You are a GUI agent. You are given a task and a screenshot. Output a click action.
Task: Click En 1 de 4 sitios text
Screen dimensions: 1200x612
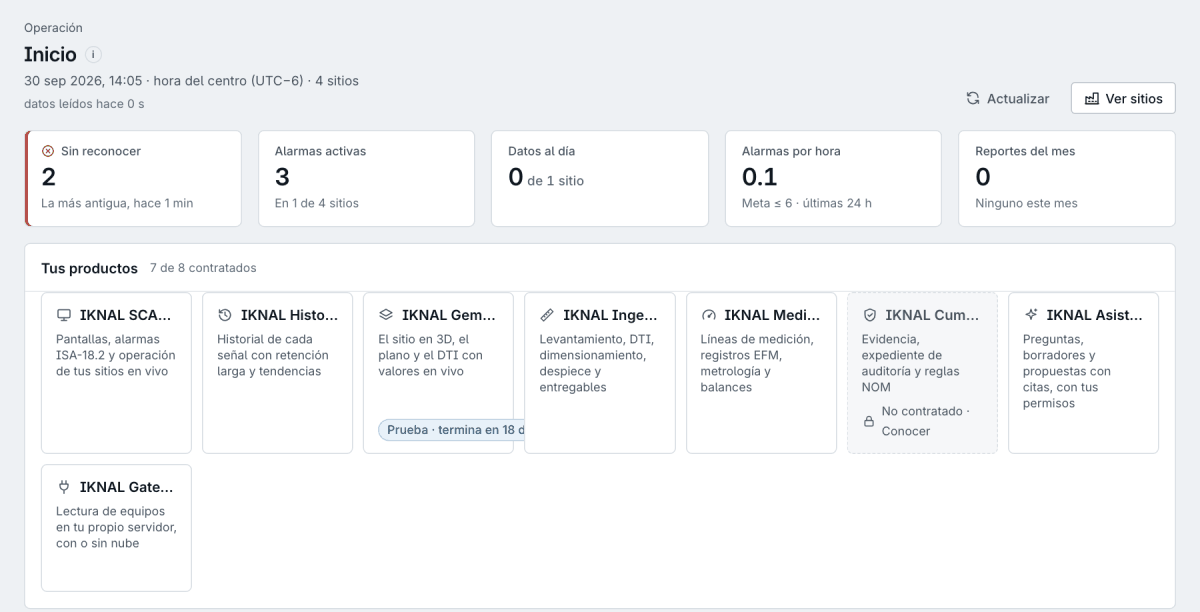click(317, 203)
